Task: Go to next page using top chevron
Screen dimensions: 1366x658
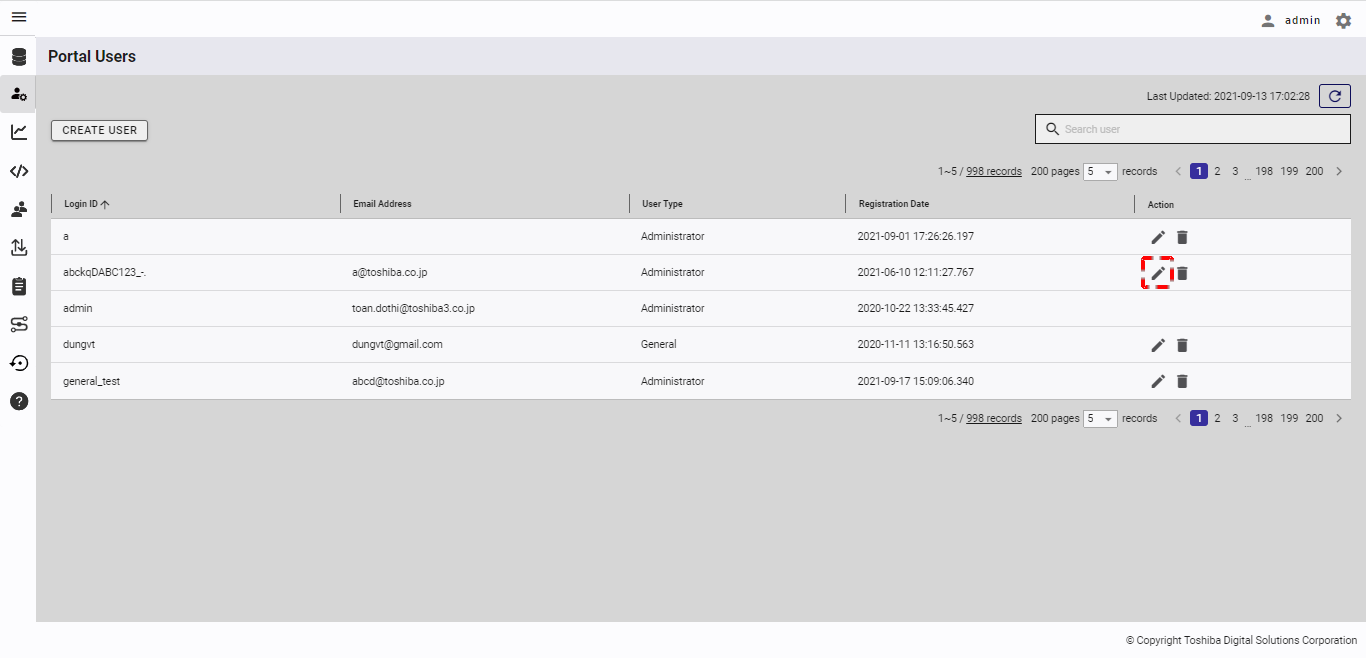Action: coord(1339,171)
